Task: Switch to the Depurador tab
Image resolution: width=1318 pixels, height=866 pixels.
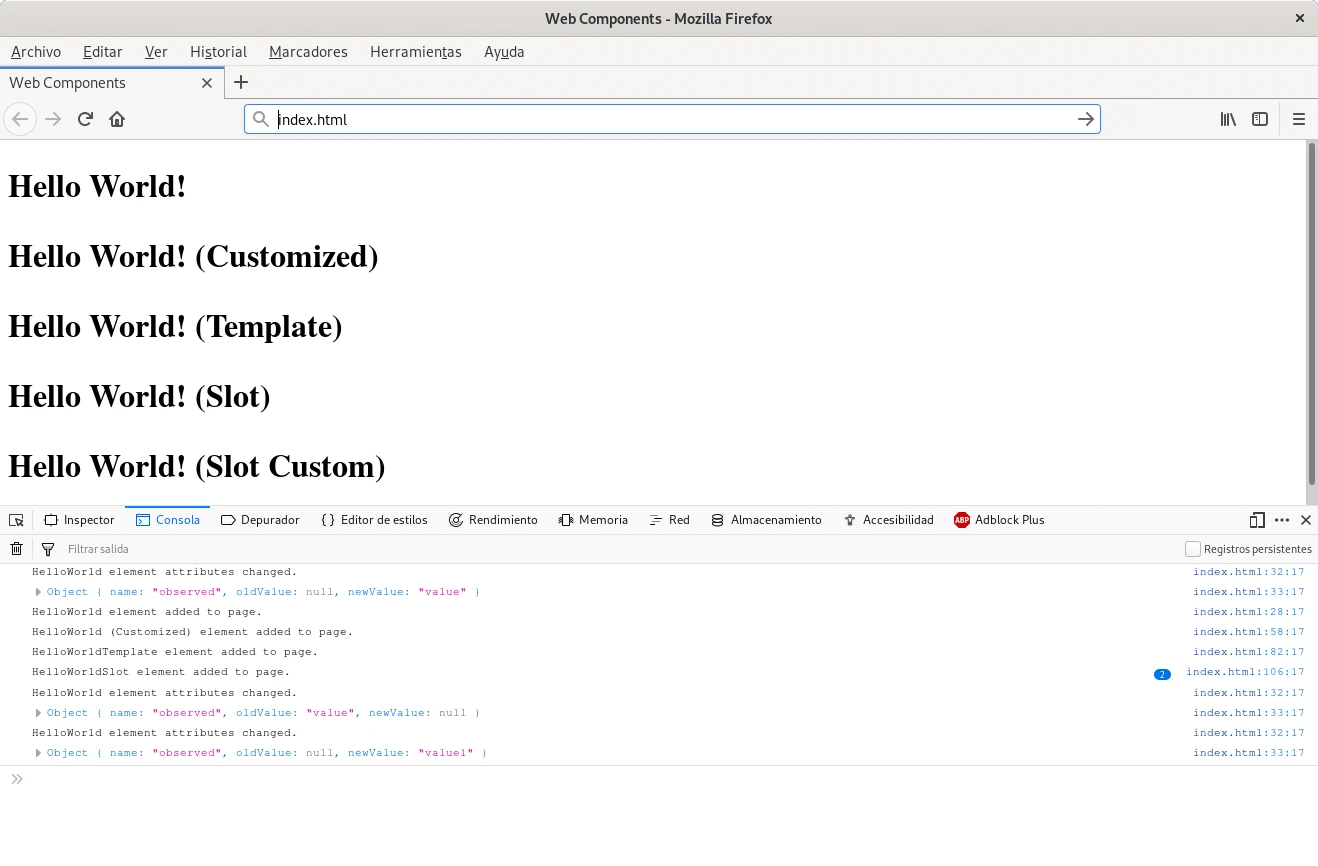Action: click(260, 520)
